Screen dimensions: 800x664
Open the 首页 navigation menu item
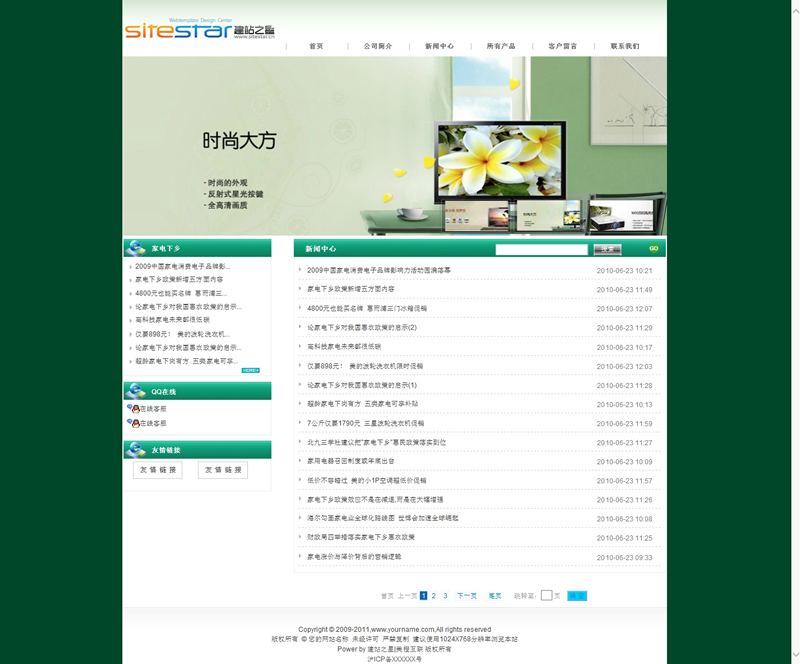pyautogui.click(x=316, y=46)
